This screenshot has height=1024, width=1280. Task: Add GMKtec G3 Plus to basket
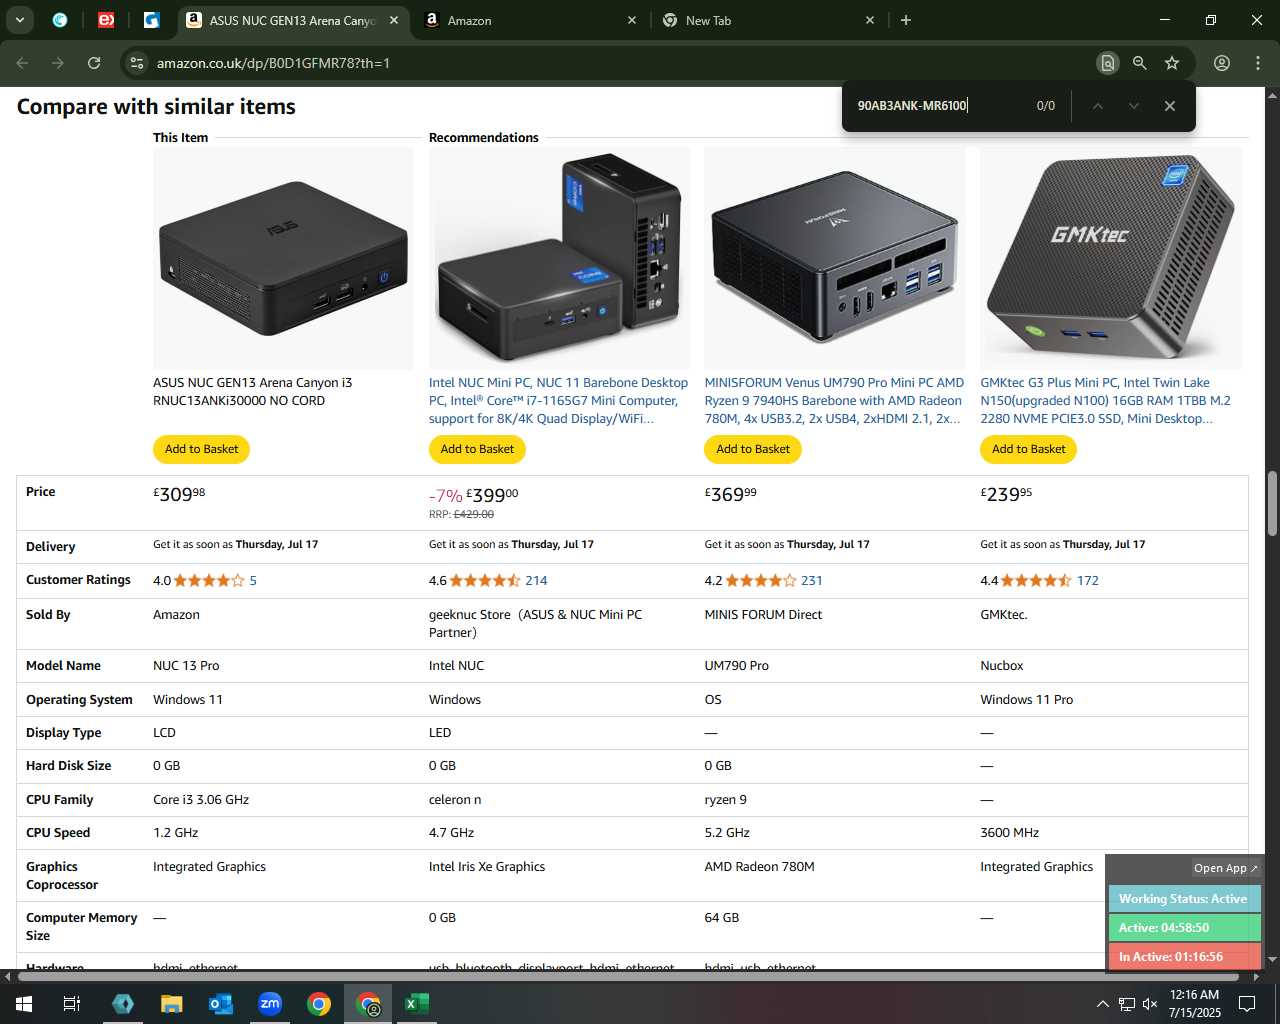pyautogui.click(x=1029, y=449)
